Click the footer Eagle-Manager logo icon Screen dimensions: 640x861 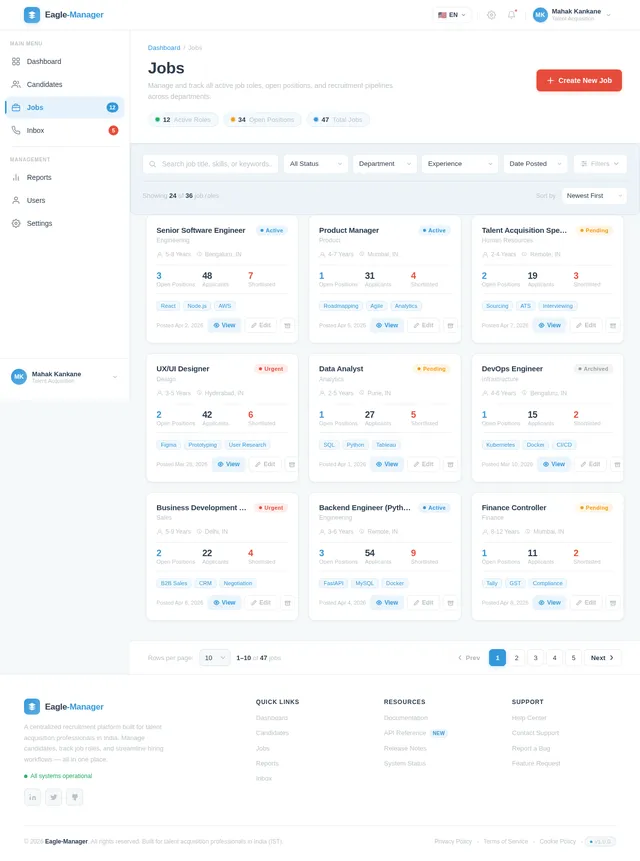tap(32, 707)
